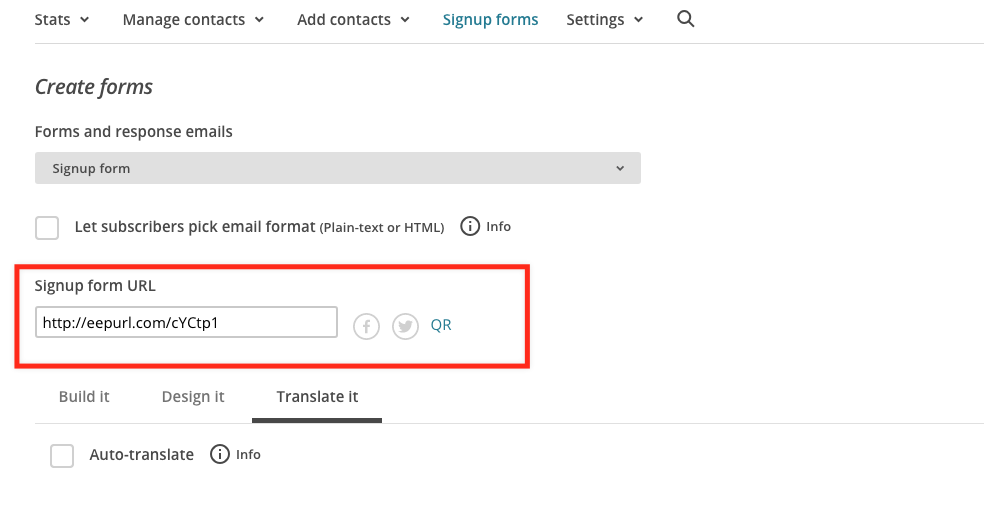The height and width of the screenshot is (507, 984).
Task: Go to Signup forms page
Action: (x=490, y=19)
